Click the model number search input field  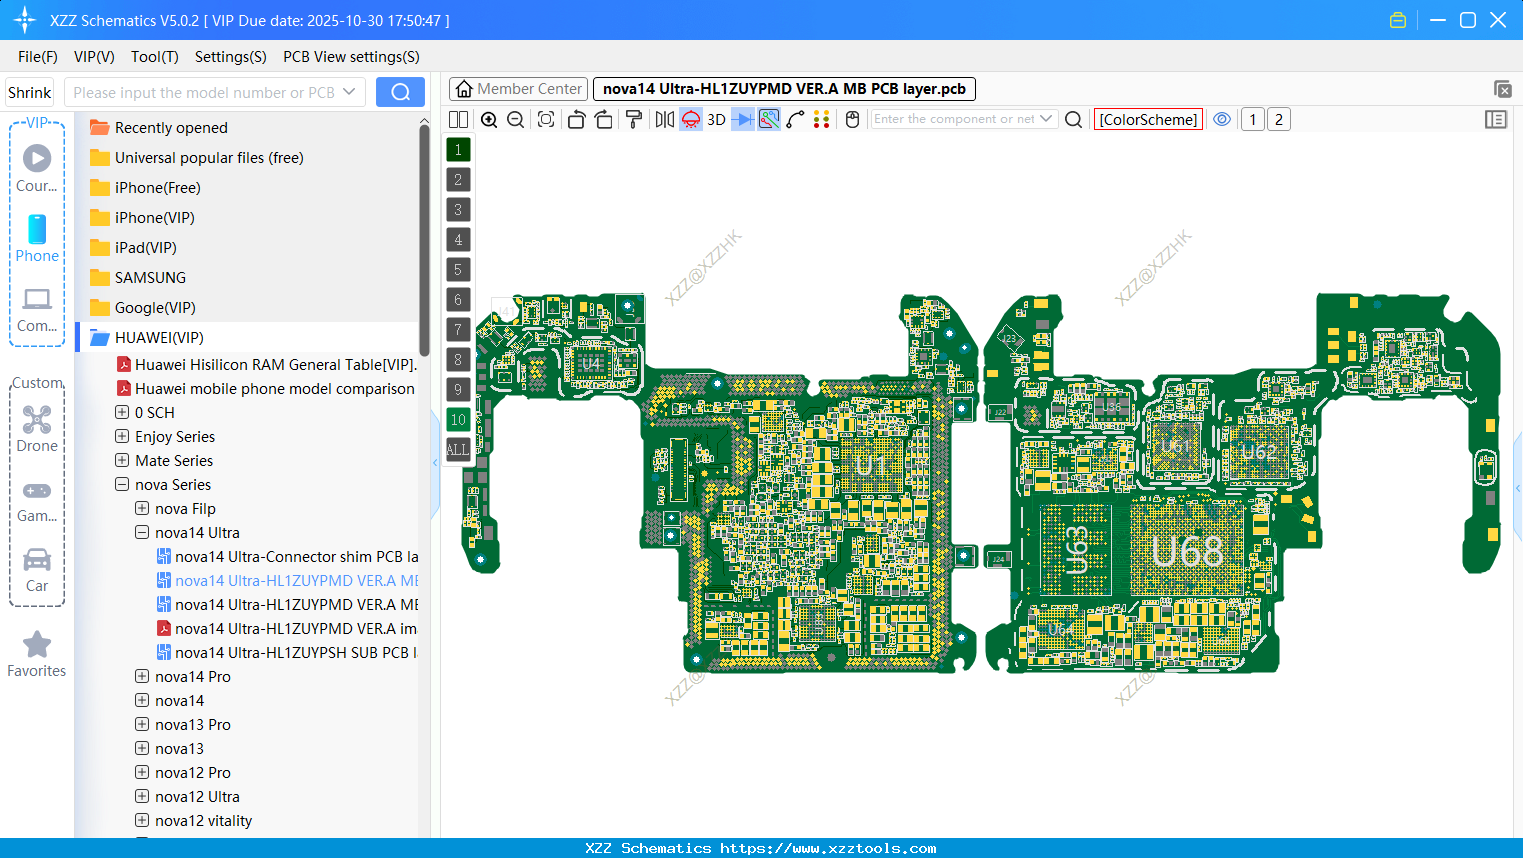pyautogui.click(x=204, y=92)
